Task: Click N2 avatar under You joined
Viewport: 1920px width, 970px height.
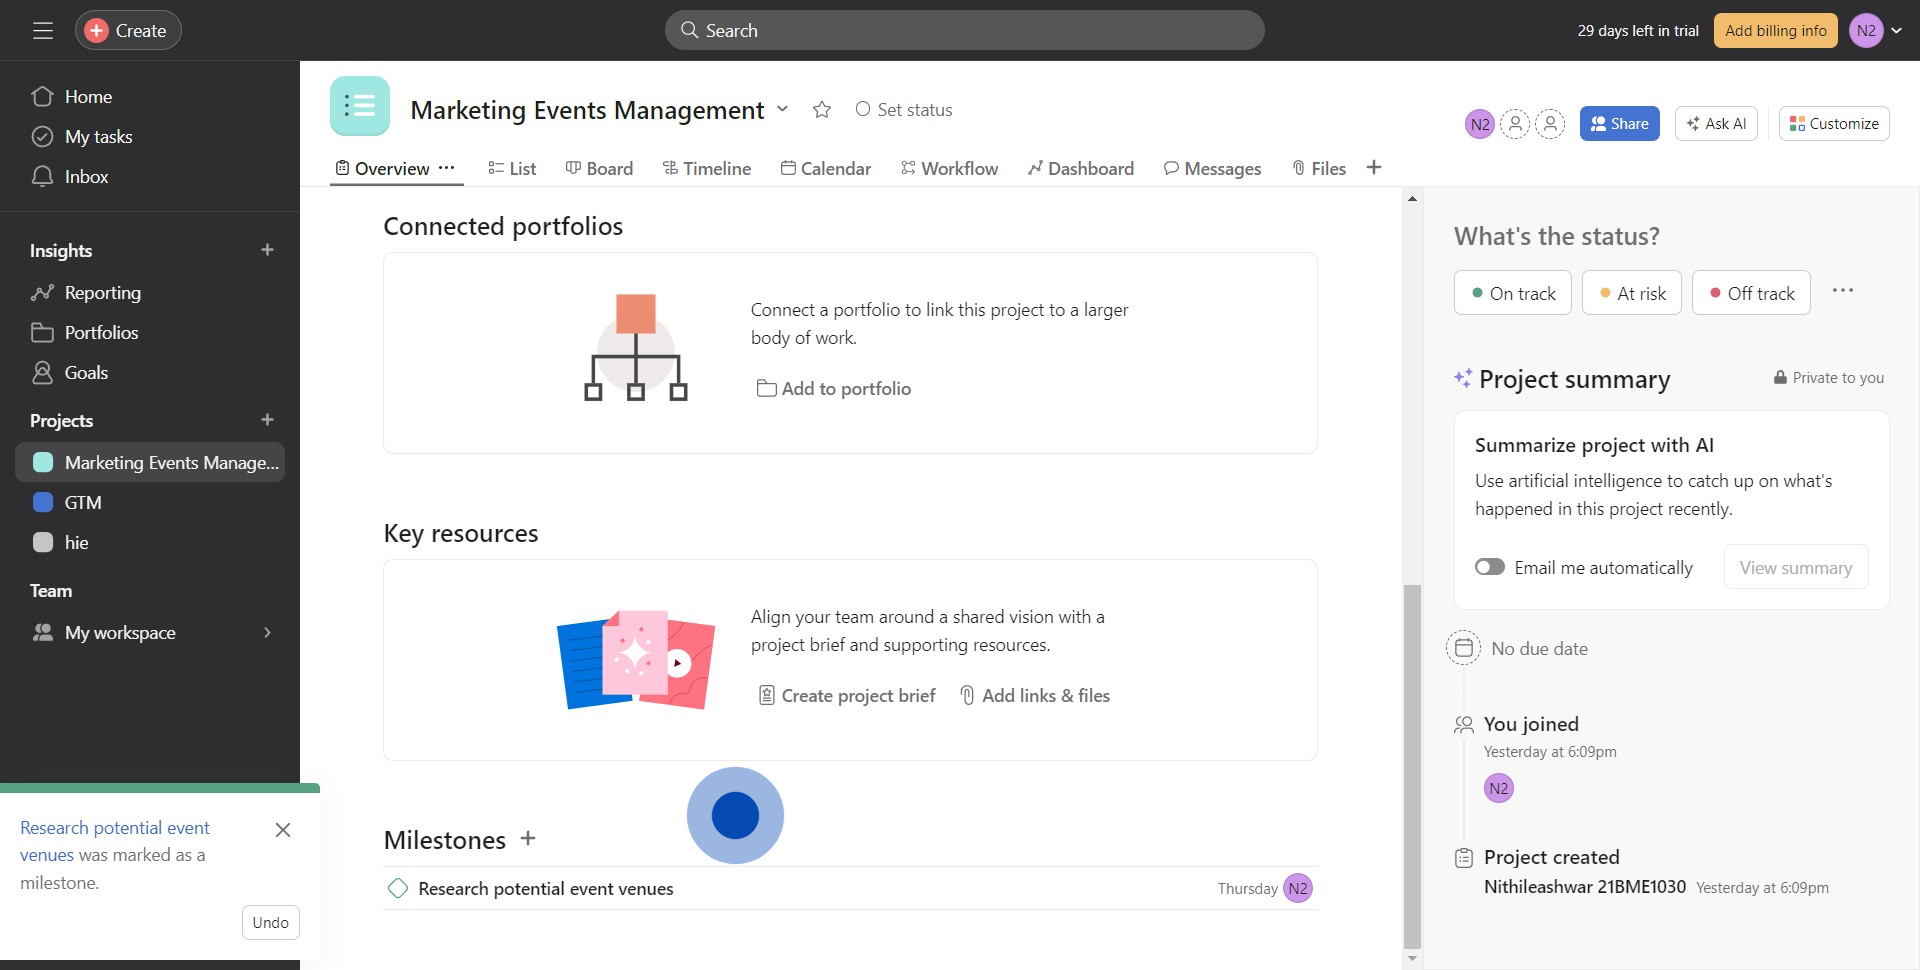Action: (1498, 788)
